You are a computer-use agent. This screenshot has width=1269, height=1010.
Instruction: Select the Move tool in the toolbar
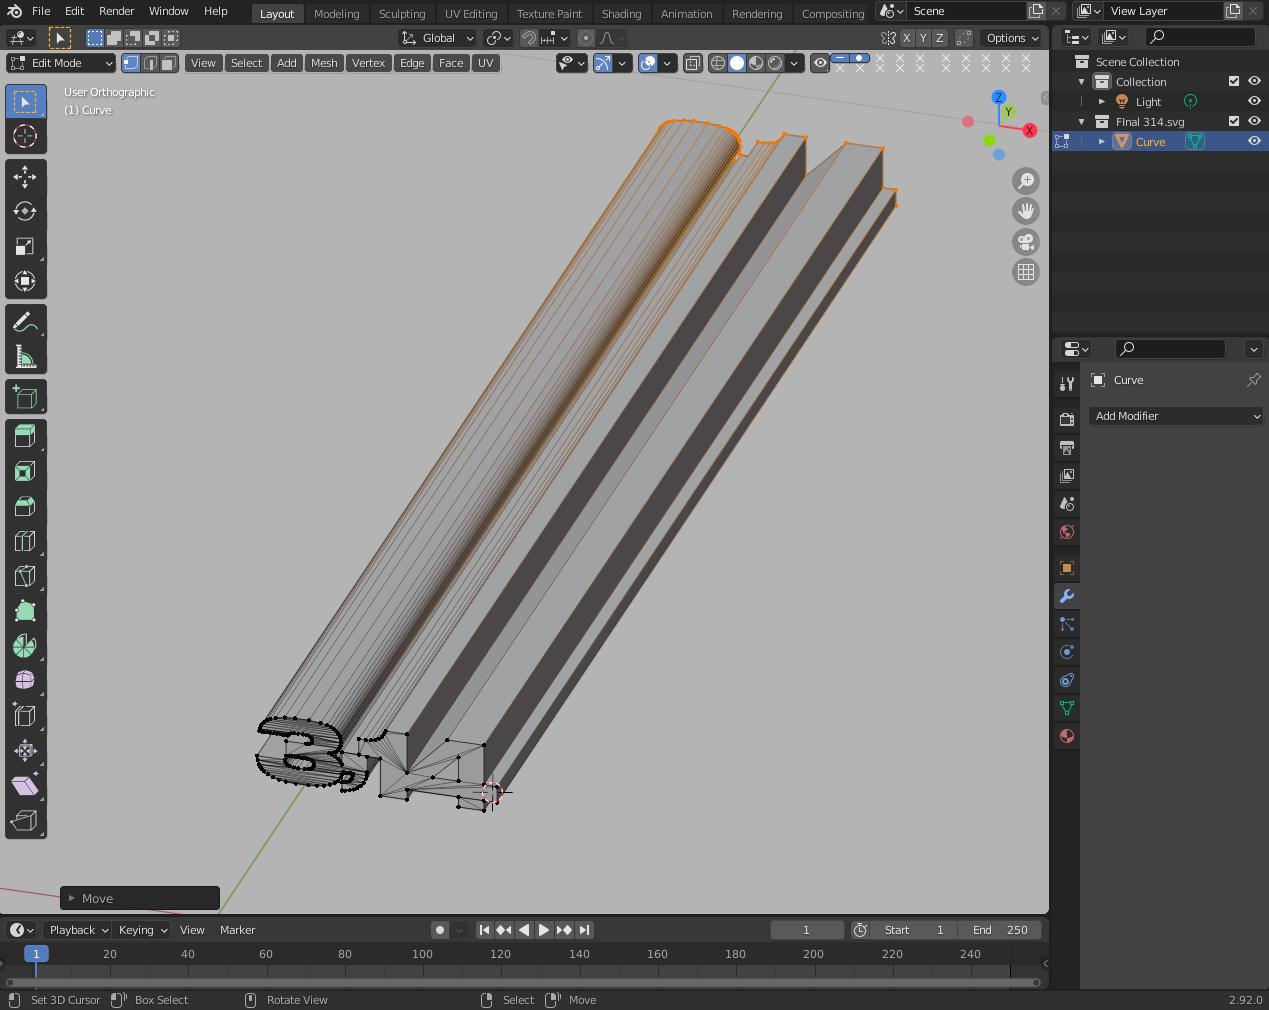point(25,177)
